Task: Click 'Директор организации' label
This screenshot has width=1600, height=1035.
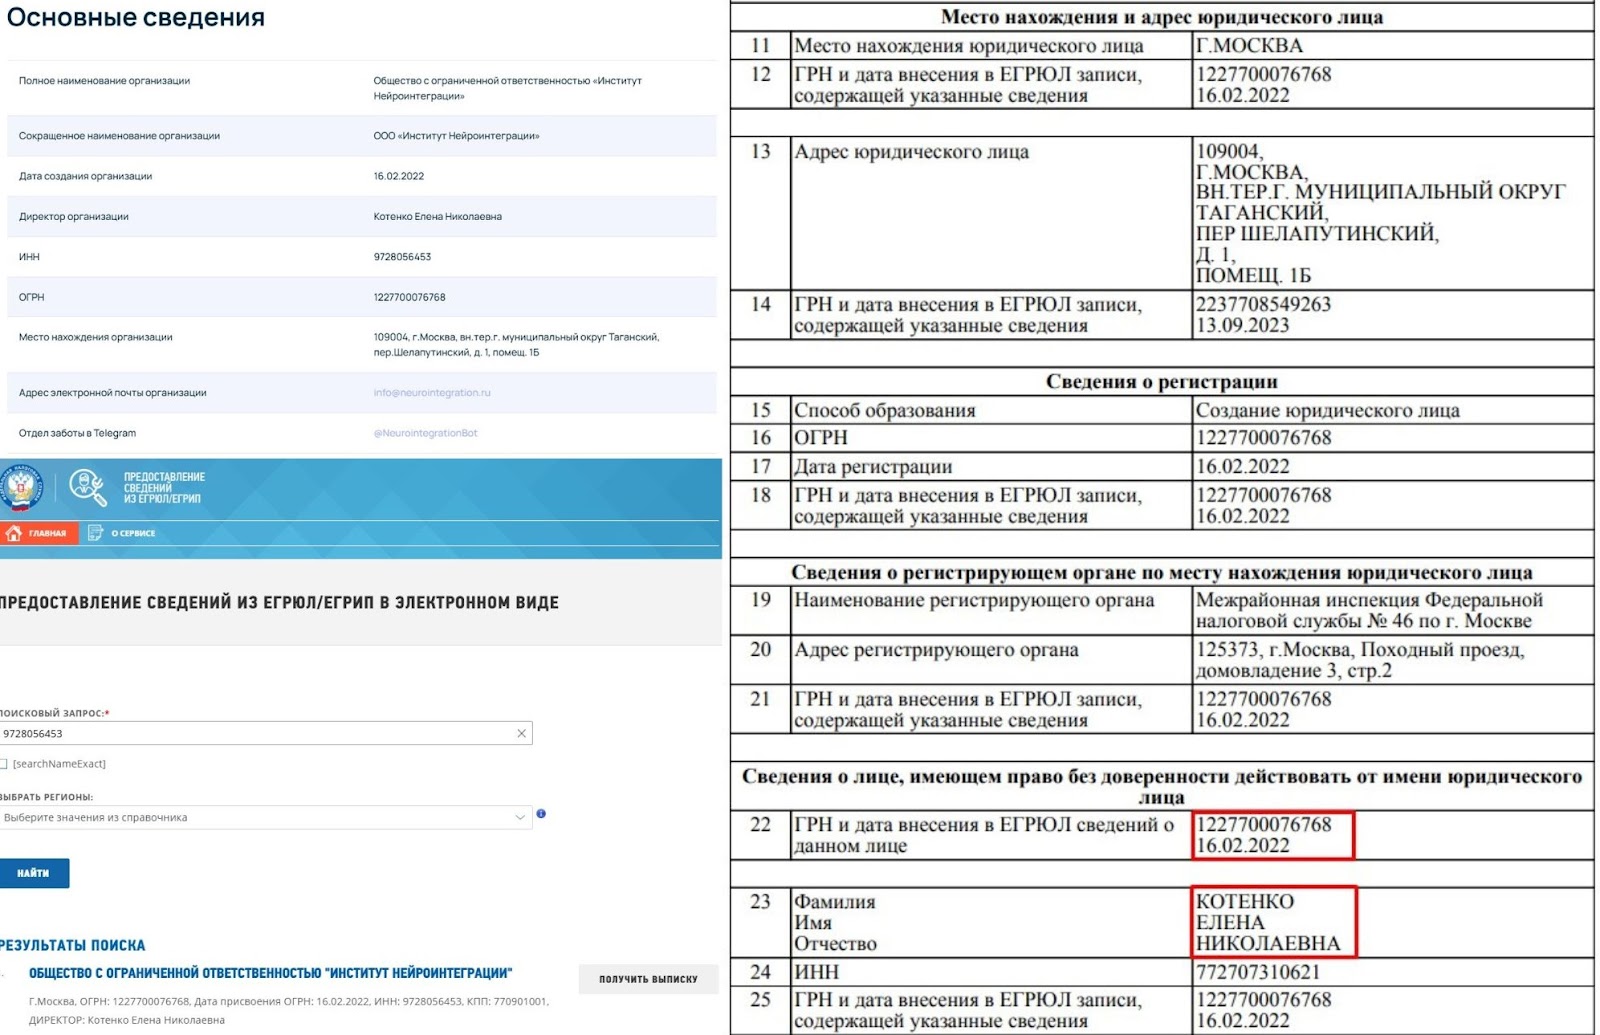Action: (x=73, y=217)
